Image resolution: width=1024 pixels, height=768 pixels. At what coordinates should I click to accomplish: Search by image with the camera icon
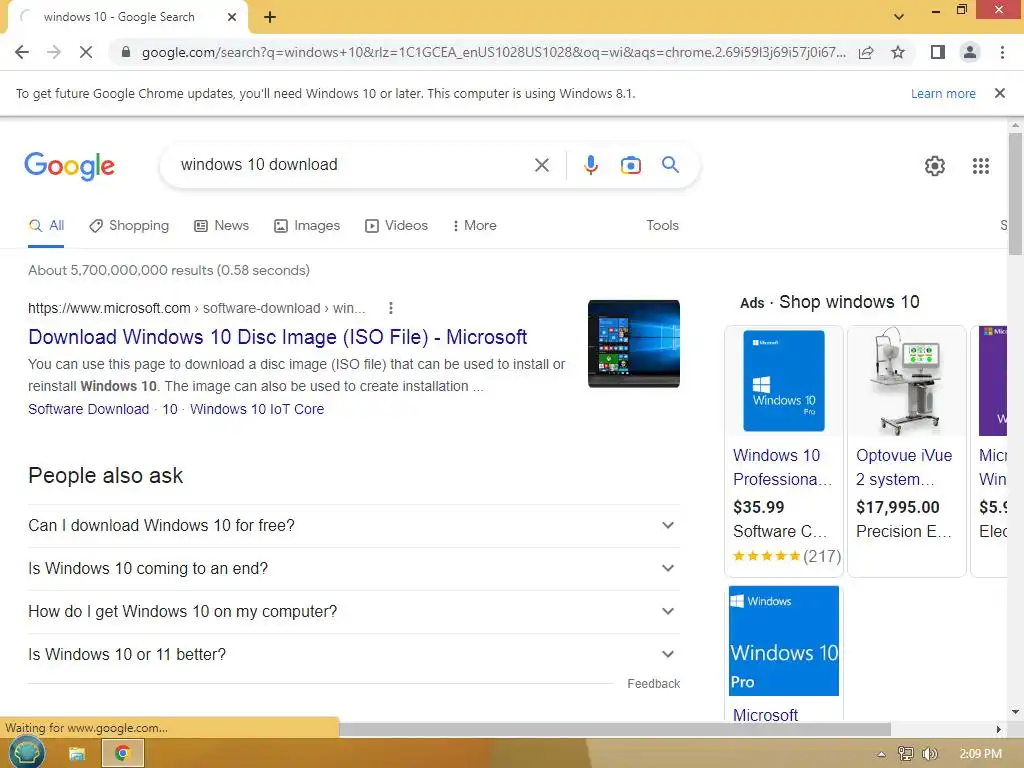[x=631, y=165]
